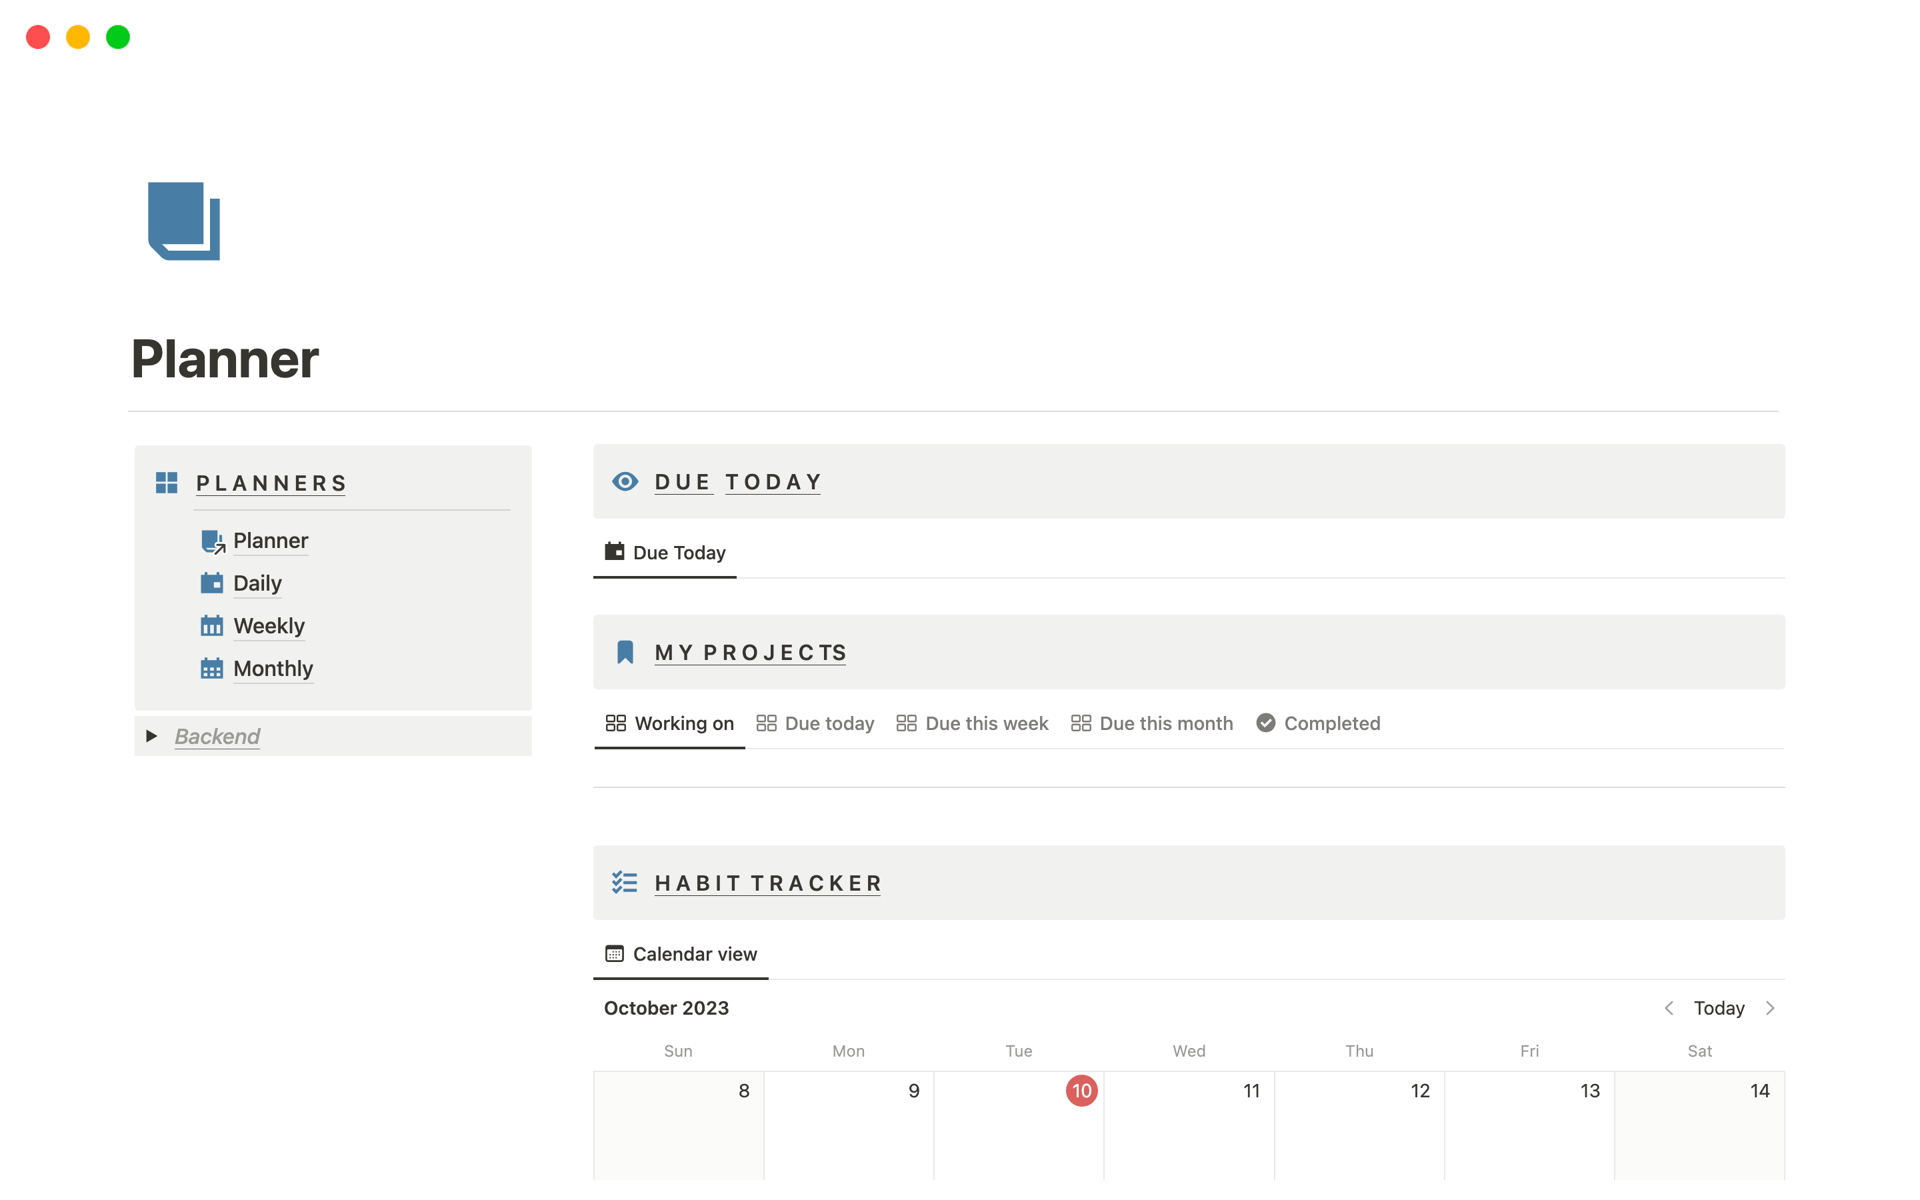
Task: Select the Calendar view tab
Action: coord(681,954)
